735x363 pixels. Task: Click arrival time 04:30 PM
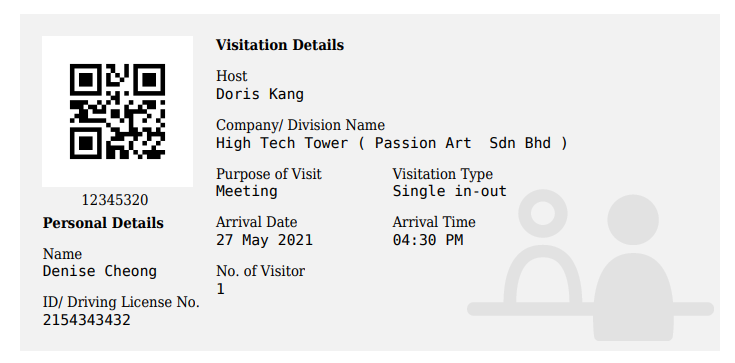(428, 240)
